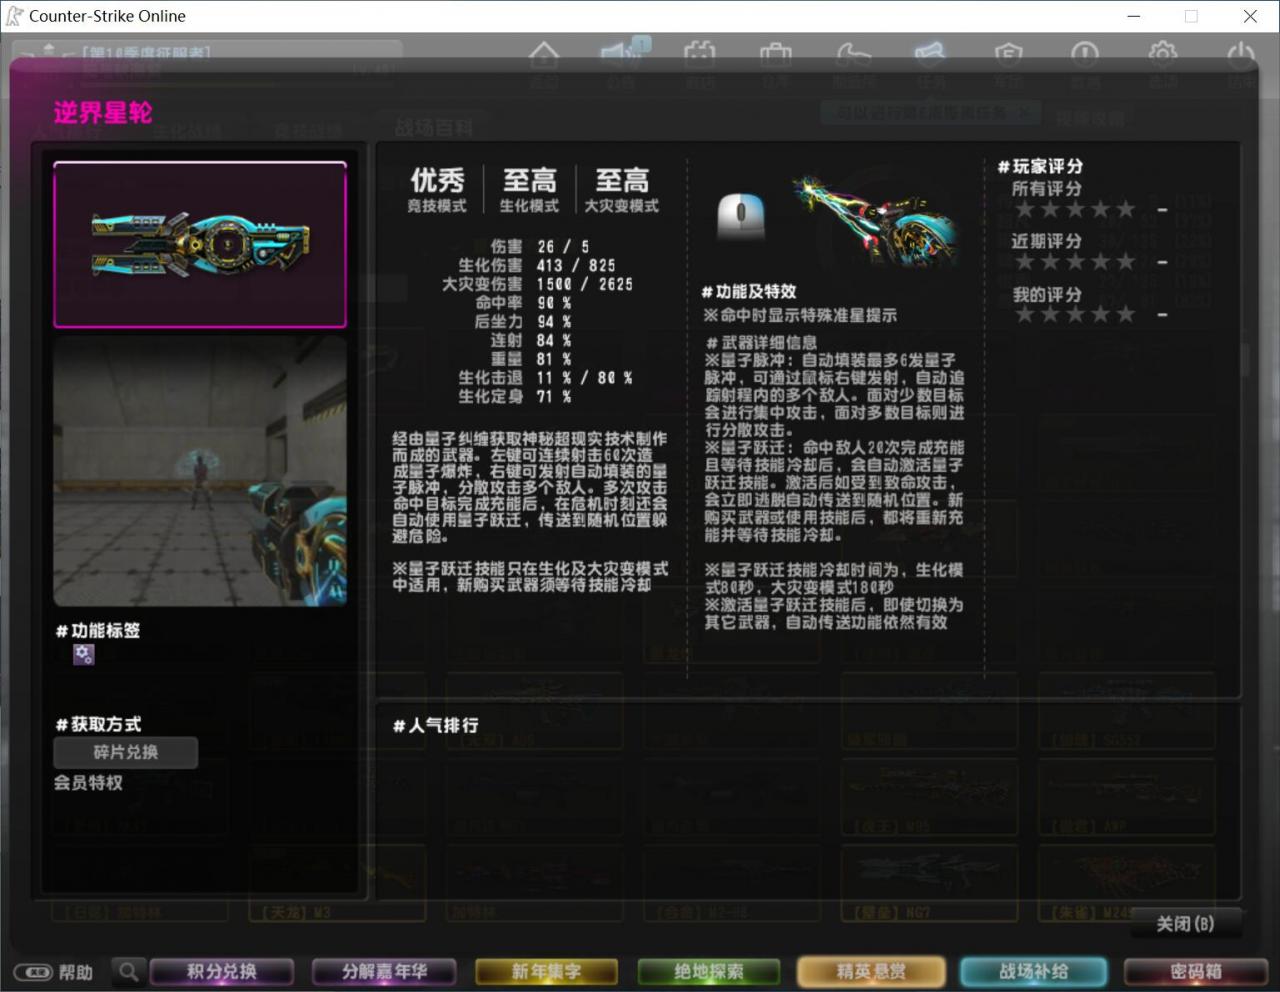Image resolution: width=1280 pixels, height=992 pixels.
Task: Open the 绝地探索 event button
Action: click(708, 971)
